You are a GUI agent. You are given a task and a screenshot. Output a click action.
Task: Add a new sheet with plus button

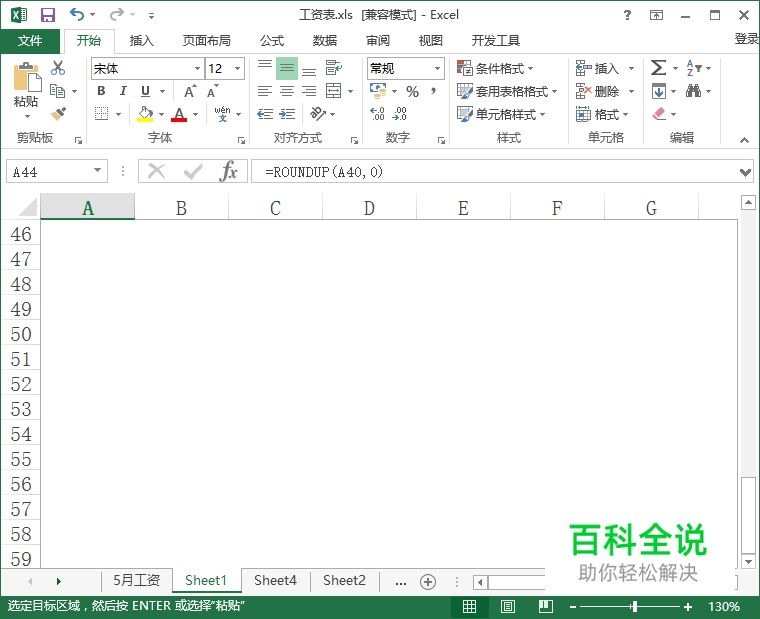[428, 582]
